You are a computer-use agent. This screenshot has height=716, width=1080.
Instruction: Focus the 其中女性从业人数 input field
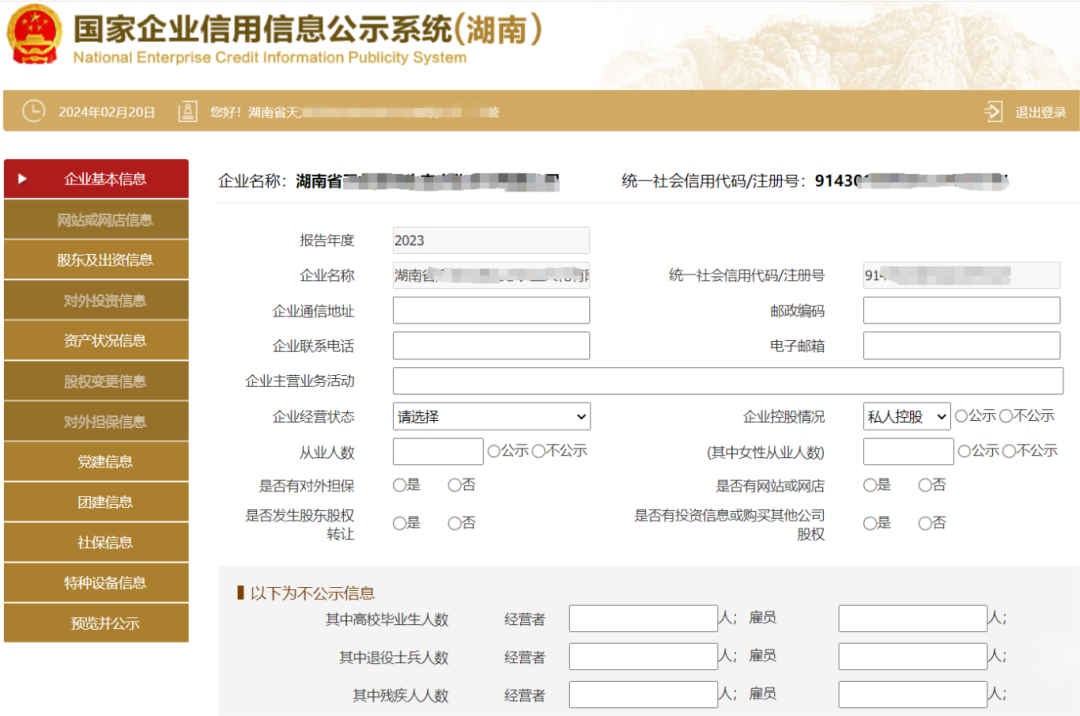(x=908, y=452)
